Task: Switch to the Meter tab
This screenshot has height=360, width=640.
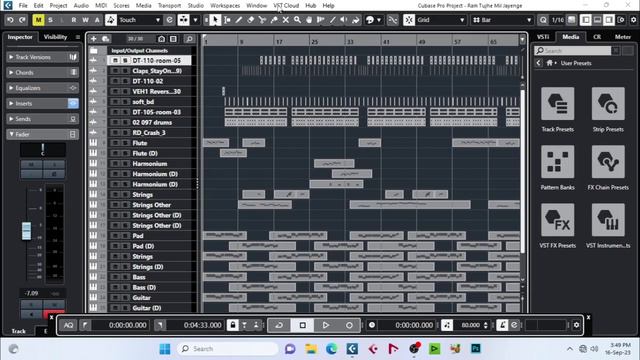Action: click(x=623, y=37)
